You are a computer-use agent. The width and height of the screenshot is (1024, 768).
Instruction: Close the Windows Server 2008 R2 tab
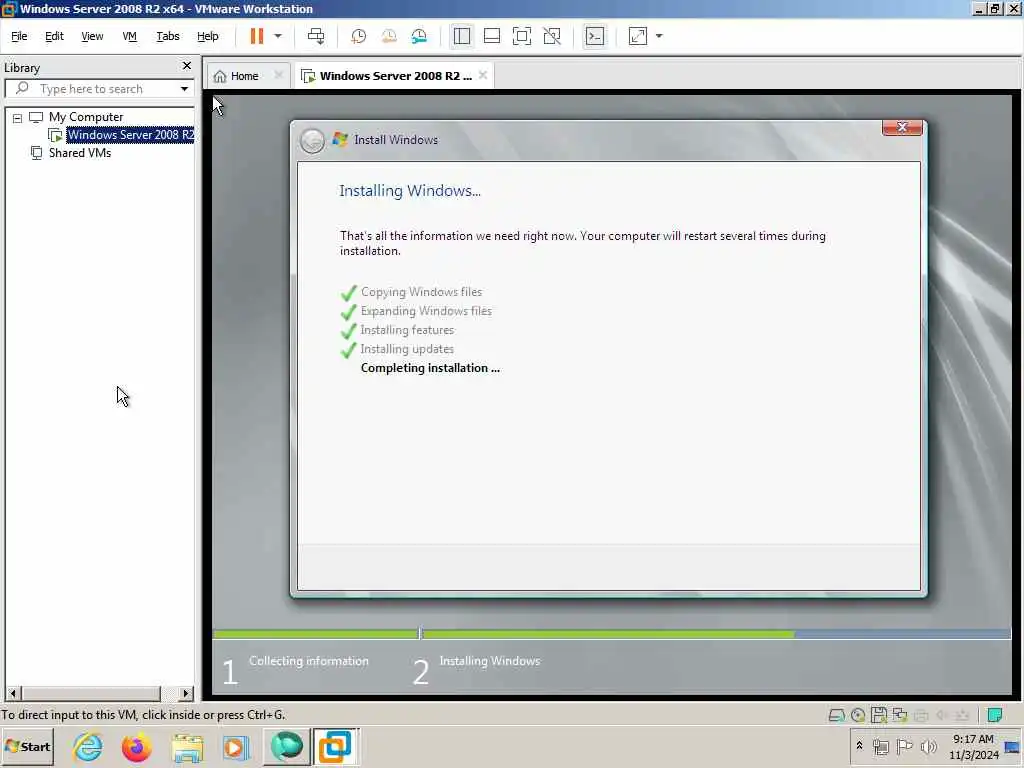tap(483, 75)
